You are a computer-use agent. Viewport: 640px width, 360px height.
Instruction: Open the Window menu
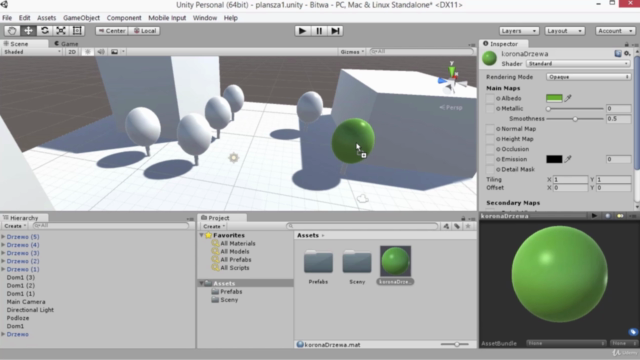(204, 18)
